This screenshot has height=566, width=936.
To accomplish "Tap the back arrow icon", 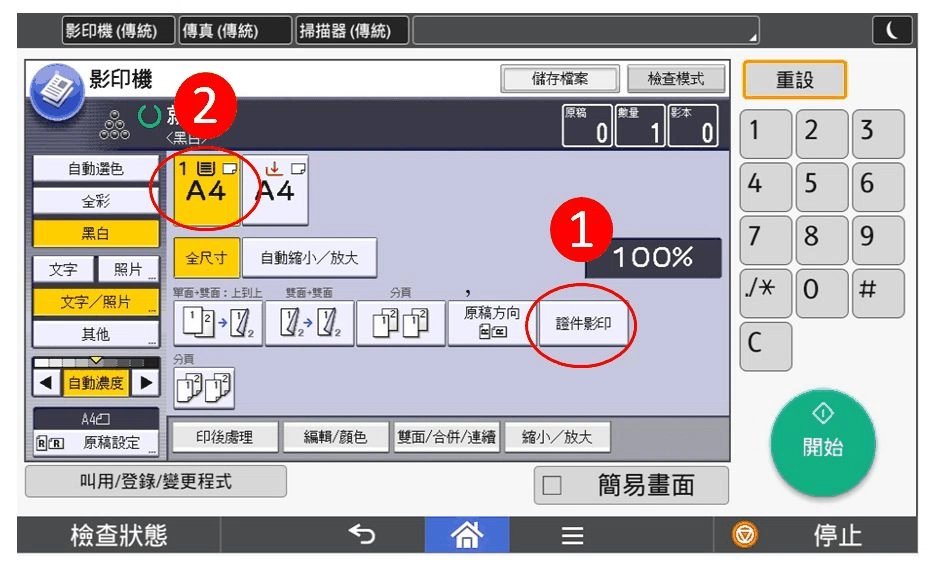I will [x=362, y=534].
